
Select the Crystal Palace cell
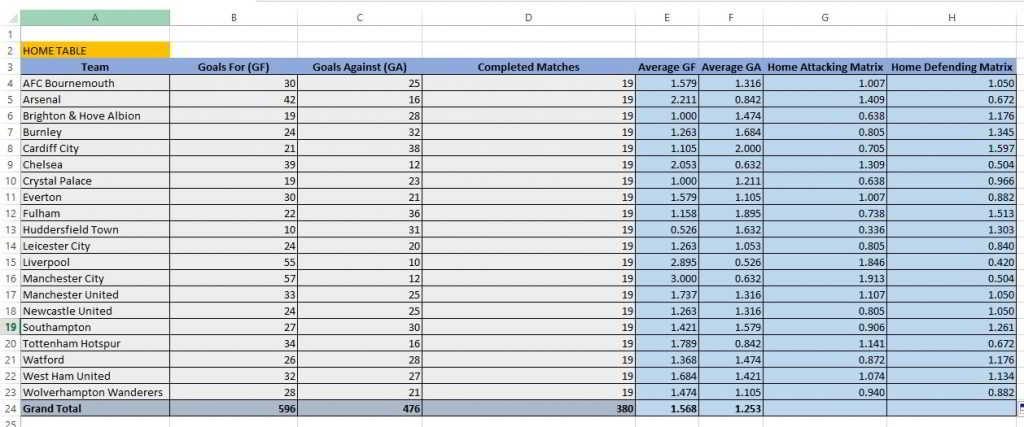95,181
